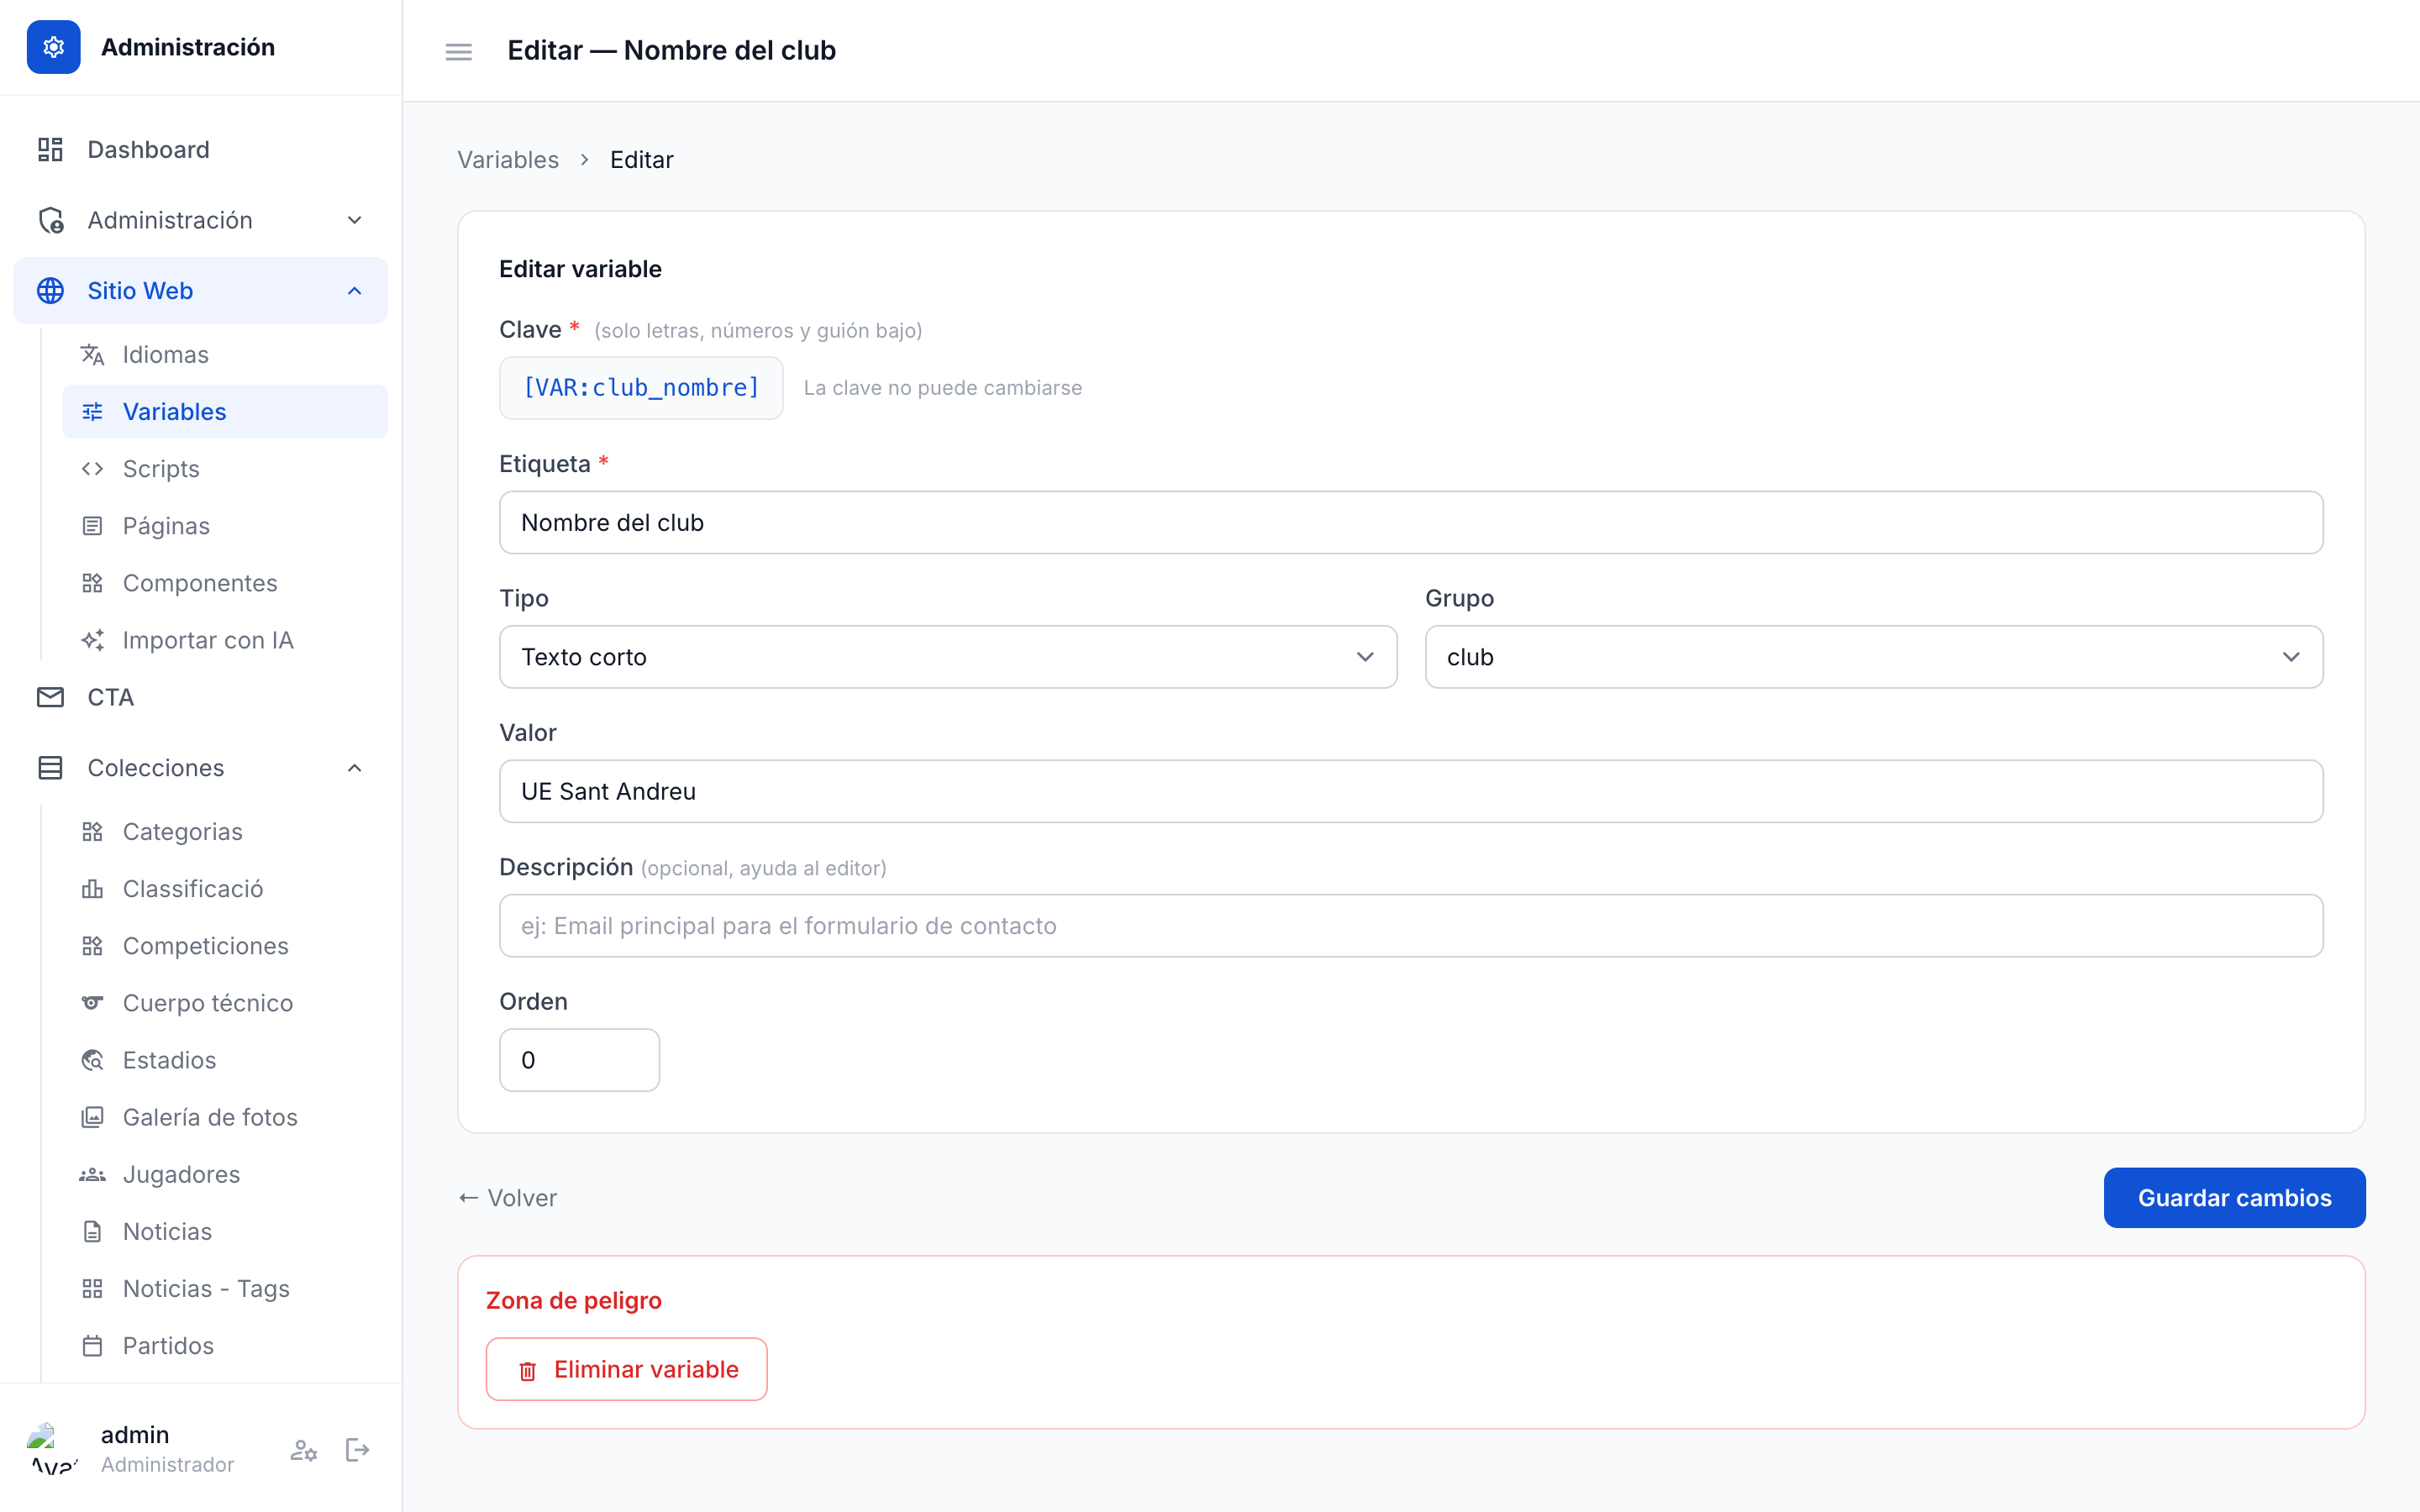This screenshot has width=2420, height=1512.
Task: Open Competiciones in the sidebar
Action: point(225,946)
